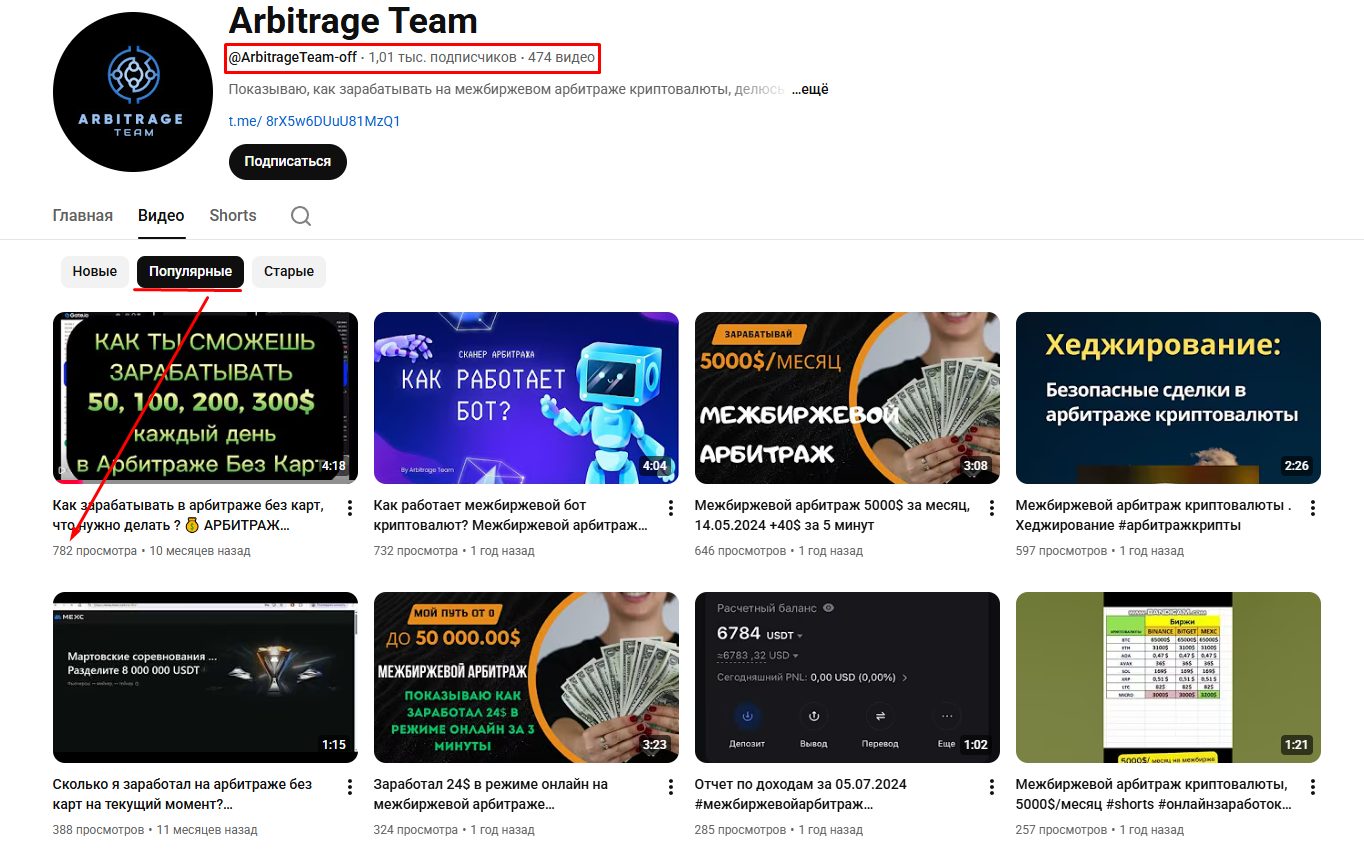Screen dimensions: 1364x857
Task: Select the 'Популярные' sort filter
Action: (x=190, y=272)
